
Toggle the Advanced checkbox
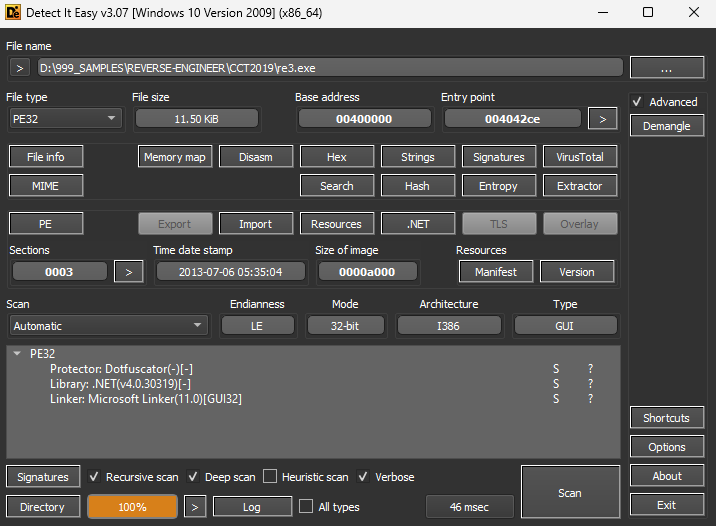(637, 102)
